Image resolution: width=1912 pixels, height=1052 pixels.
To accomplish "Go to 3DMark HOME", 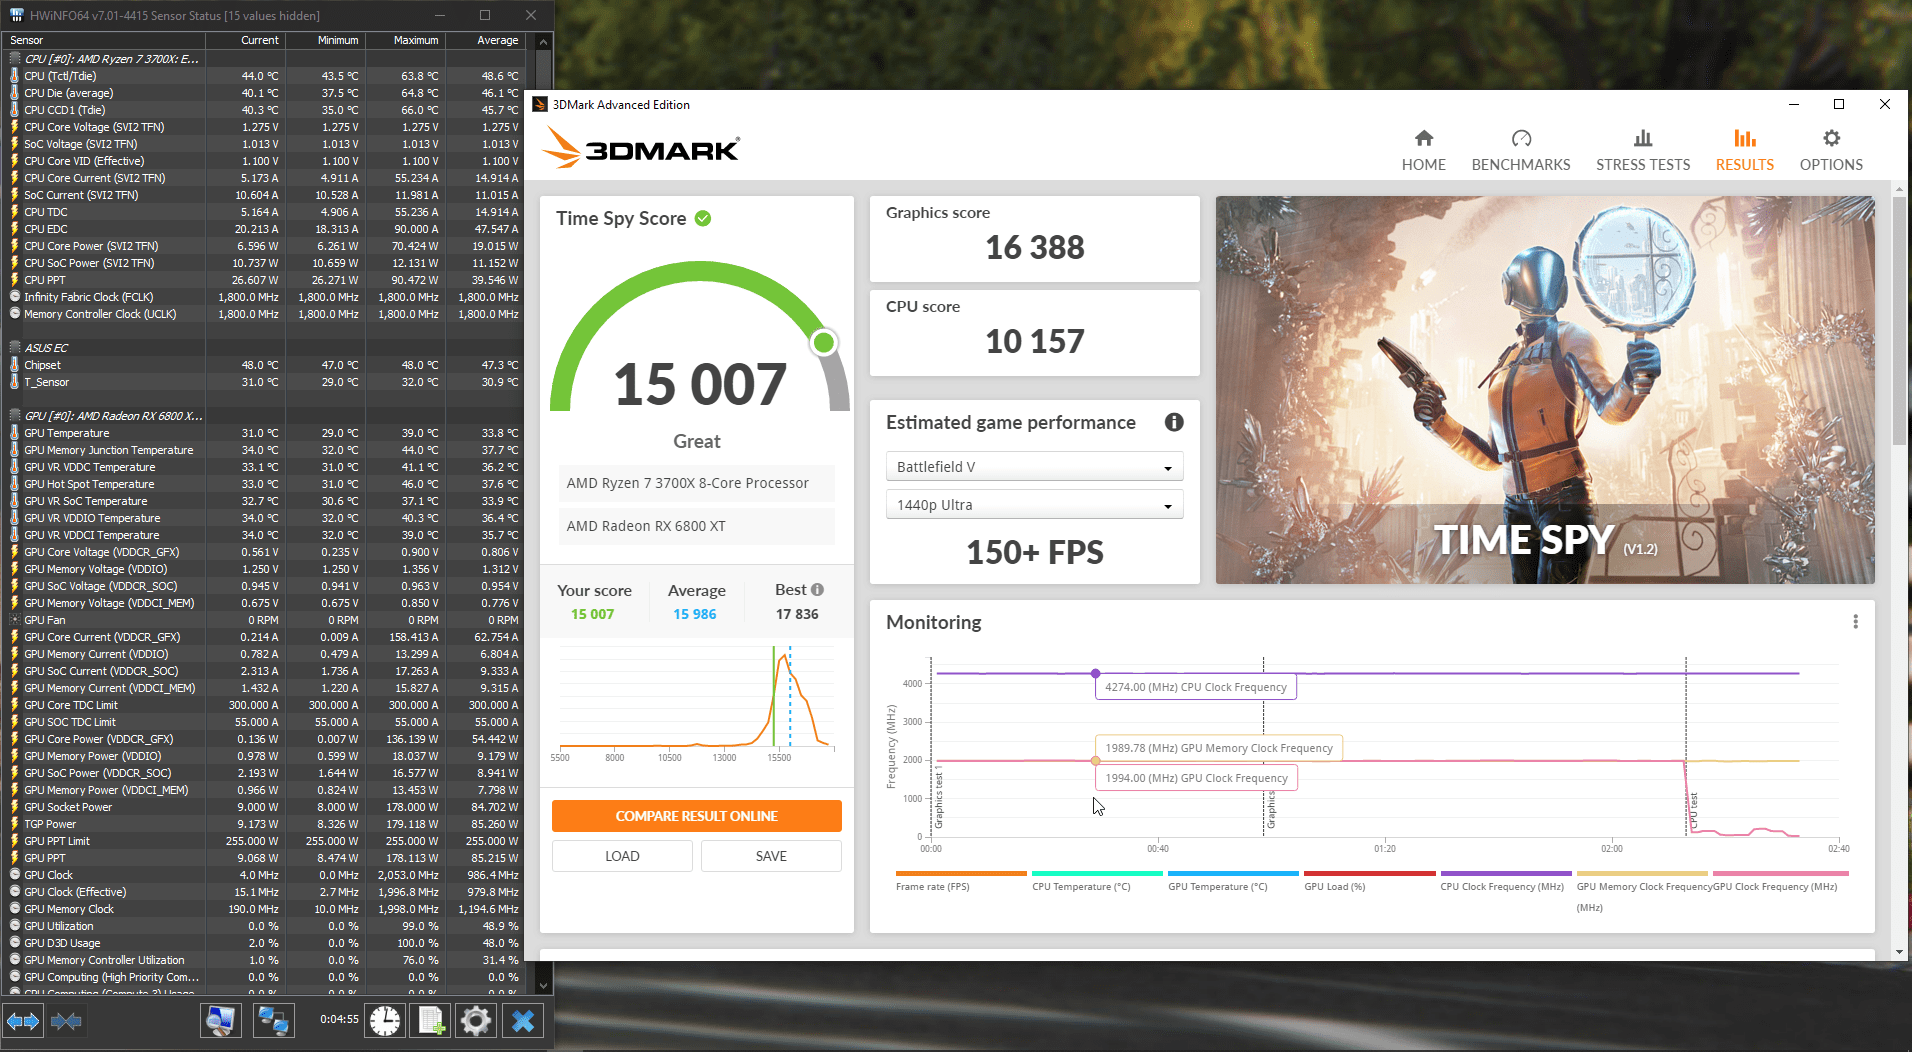I will click(1423, 151).
